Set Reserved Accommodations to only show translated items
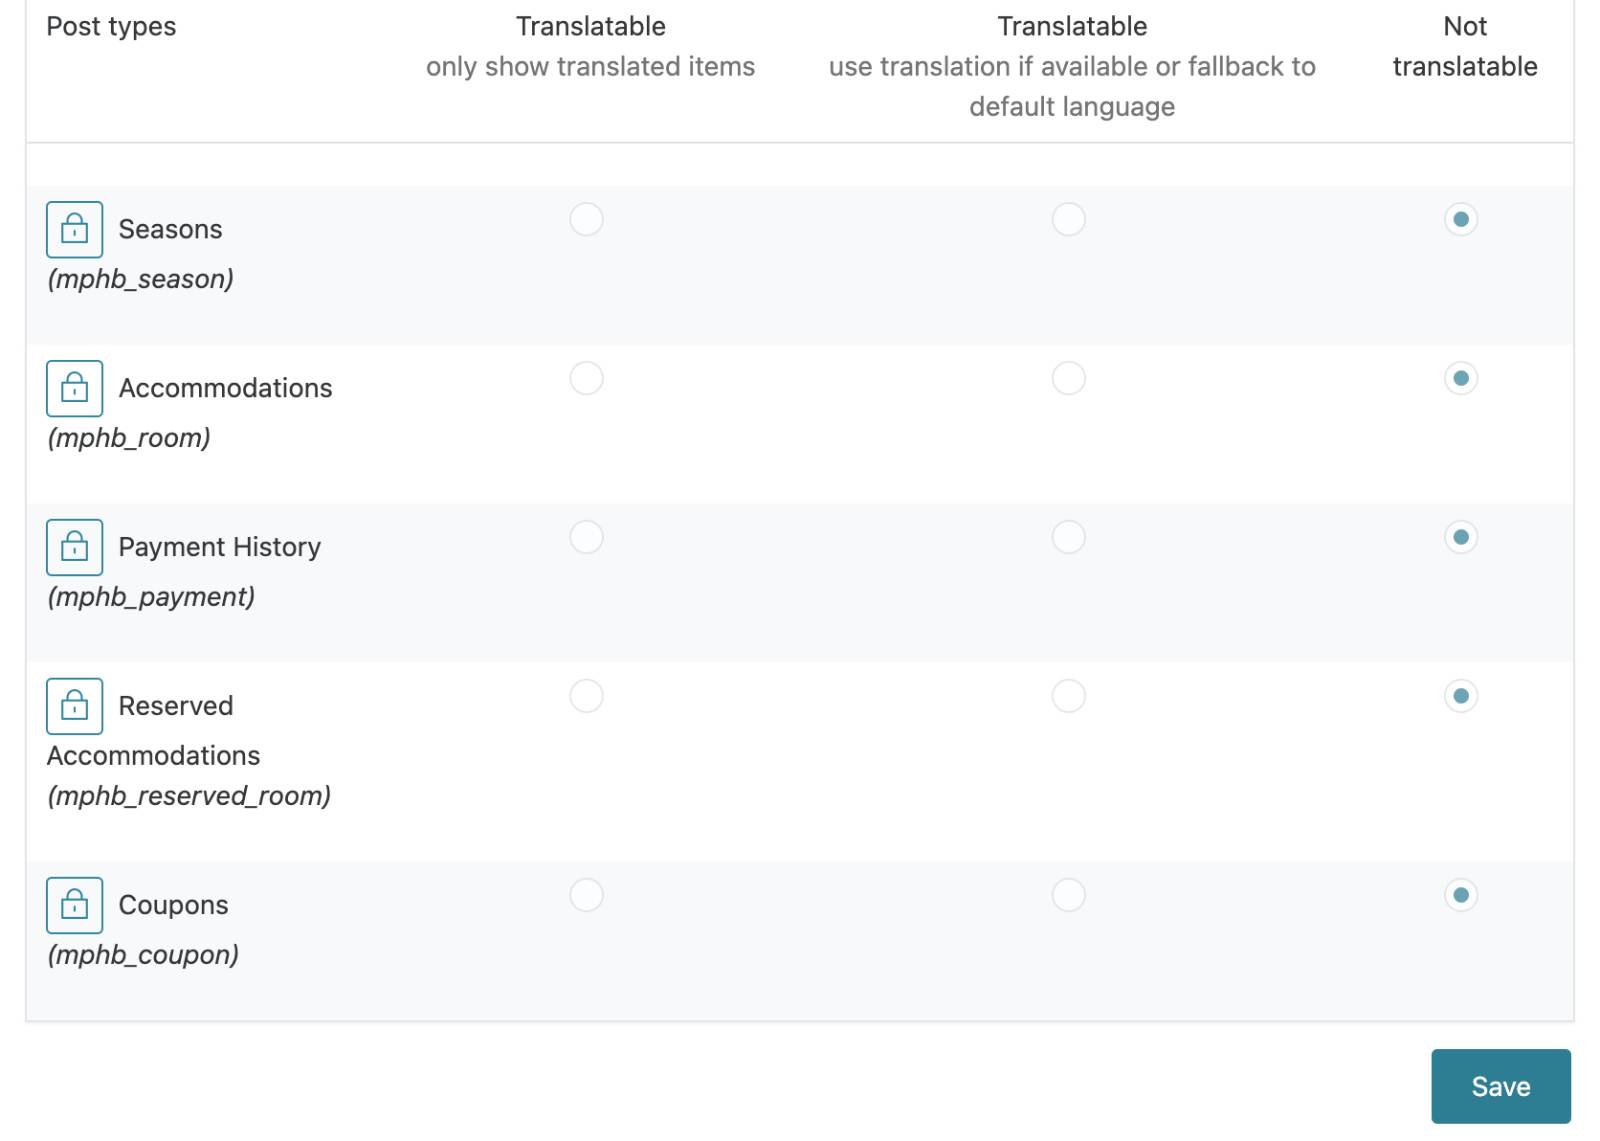 pyautogui.click(x=586, y=696)
